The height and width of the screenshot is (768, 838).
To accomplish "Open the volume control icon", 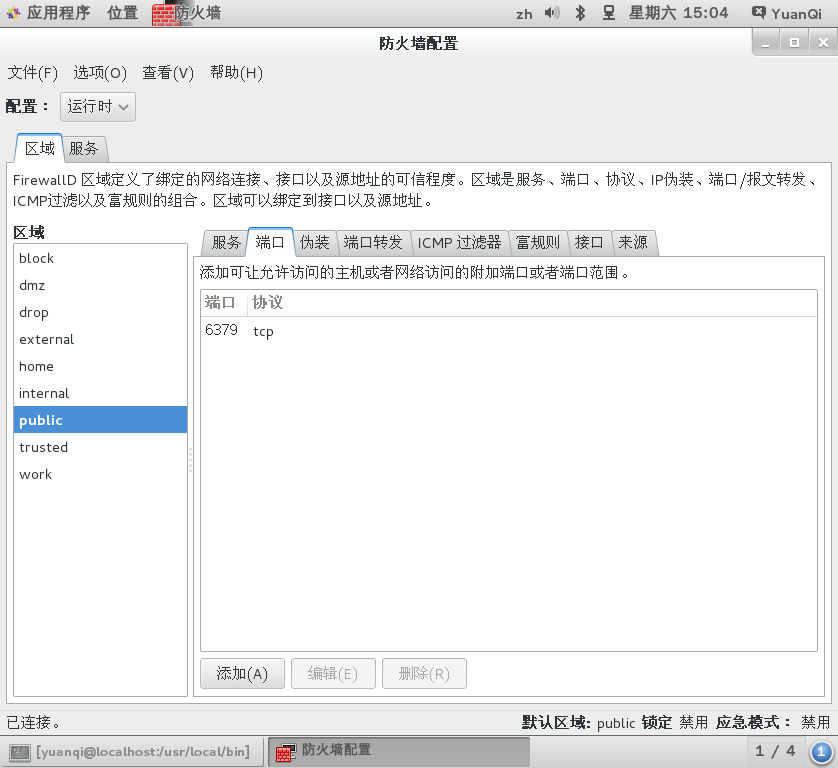I will [x=552, y=13].
